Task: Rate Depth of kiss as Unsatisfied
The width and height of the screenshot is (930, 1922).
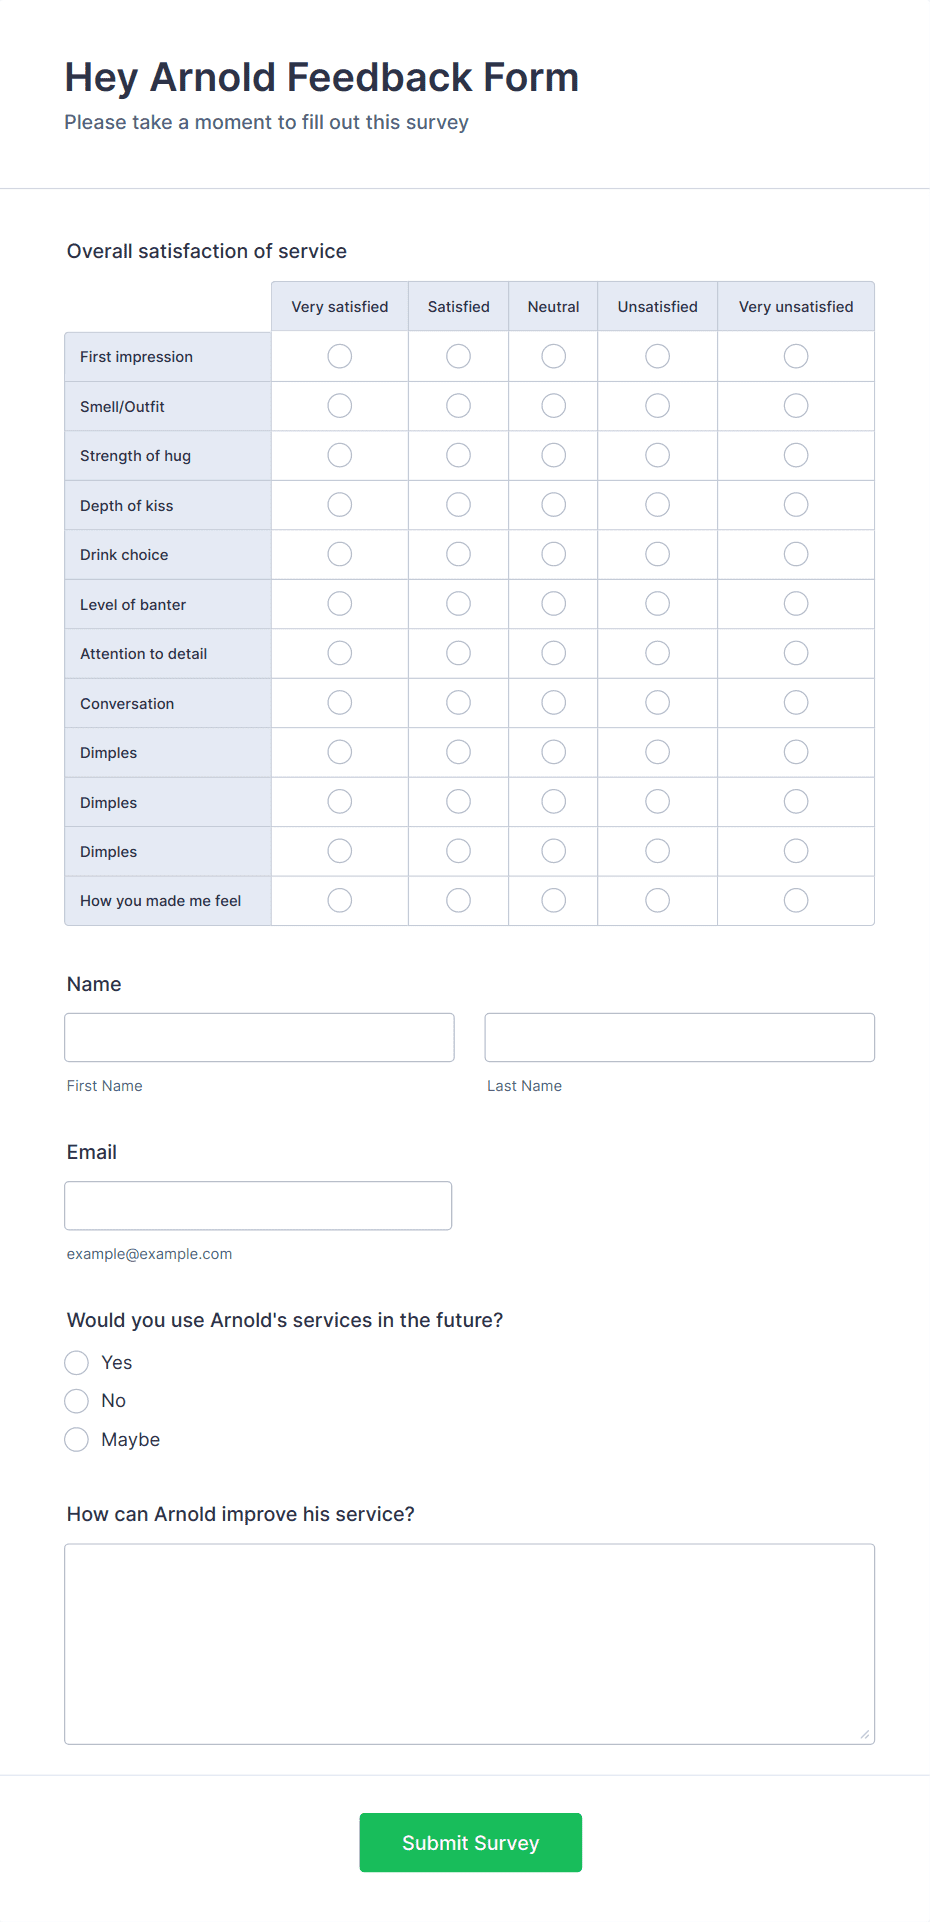Action: (x=657, y=505)
